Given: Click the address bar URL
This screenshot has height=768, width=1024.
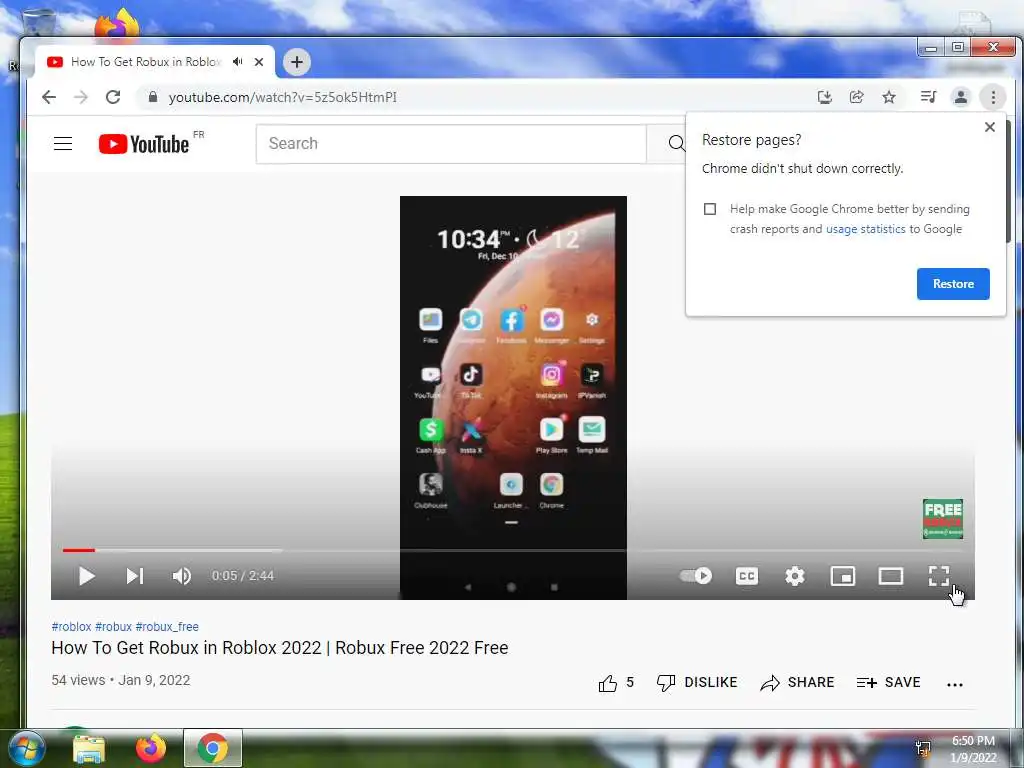Looking at the screenshot, I should (282, 97).
